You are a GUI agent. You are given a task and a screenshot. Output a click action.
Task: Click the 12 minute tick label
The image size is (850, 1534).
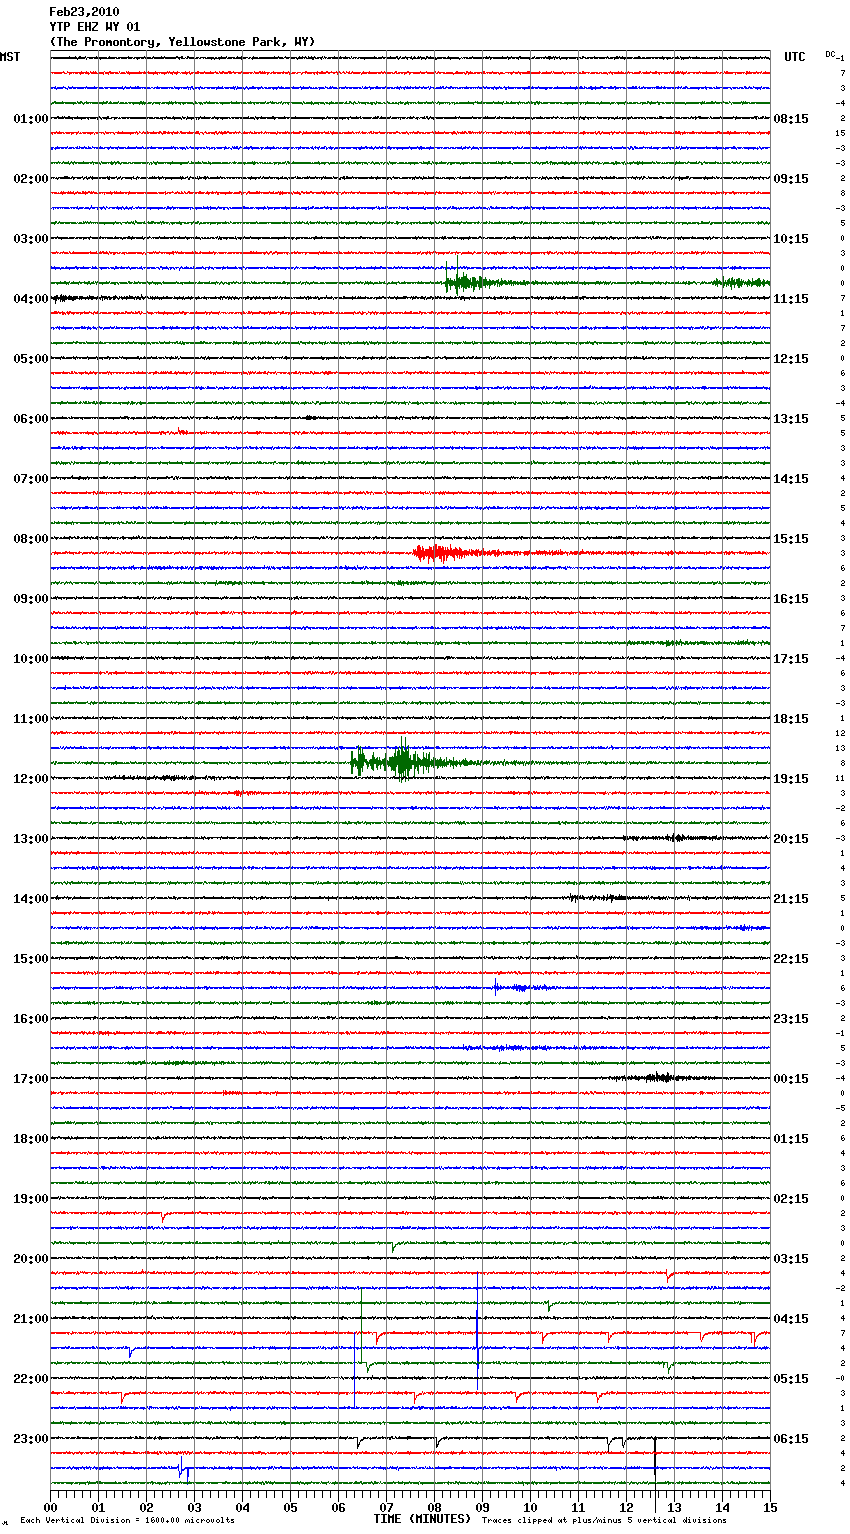(x=626, y=1507)
